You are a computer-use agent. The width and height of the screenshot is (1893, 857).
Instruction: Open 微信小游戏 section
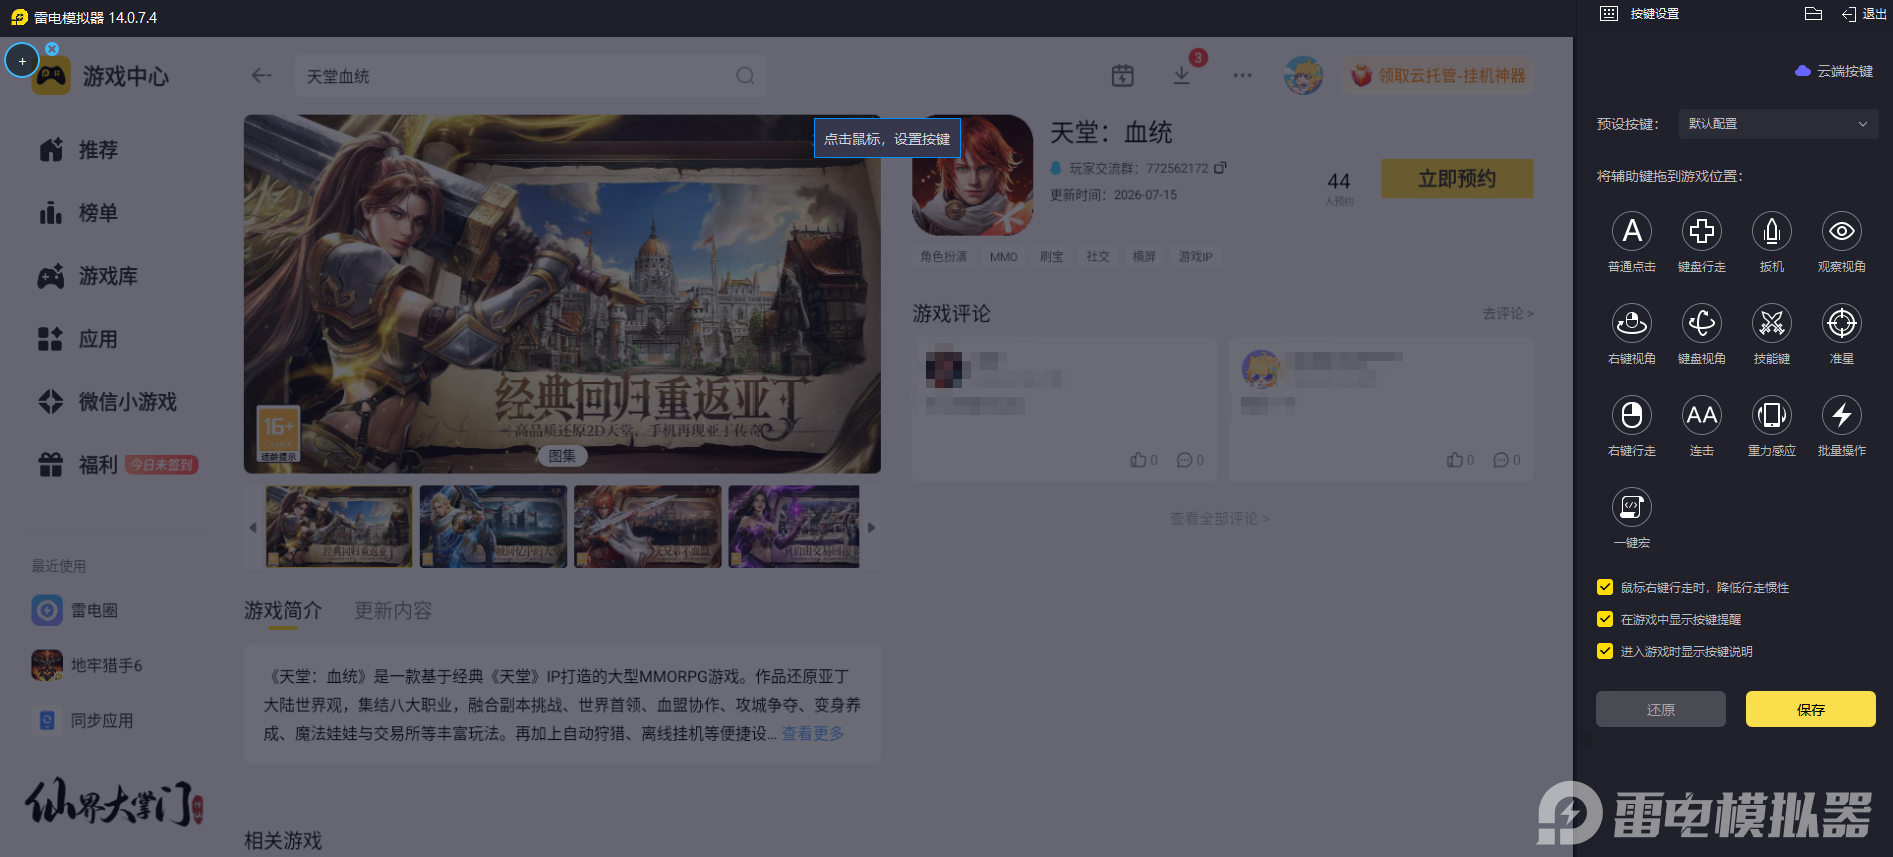[107, 402]
